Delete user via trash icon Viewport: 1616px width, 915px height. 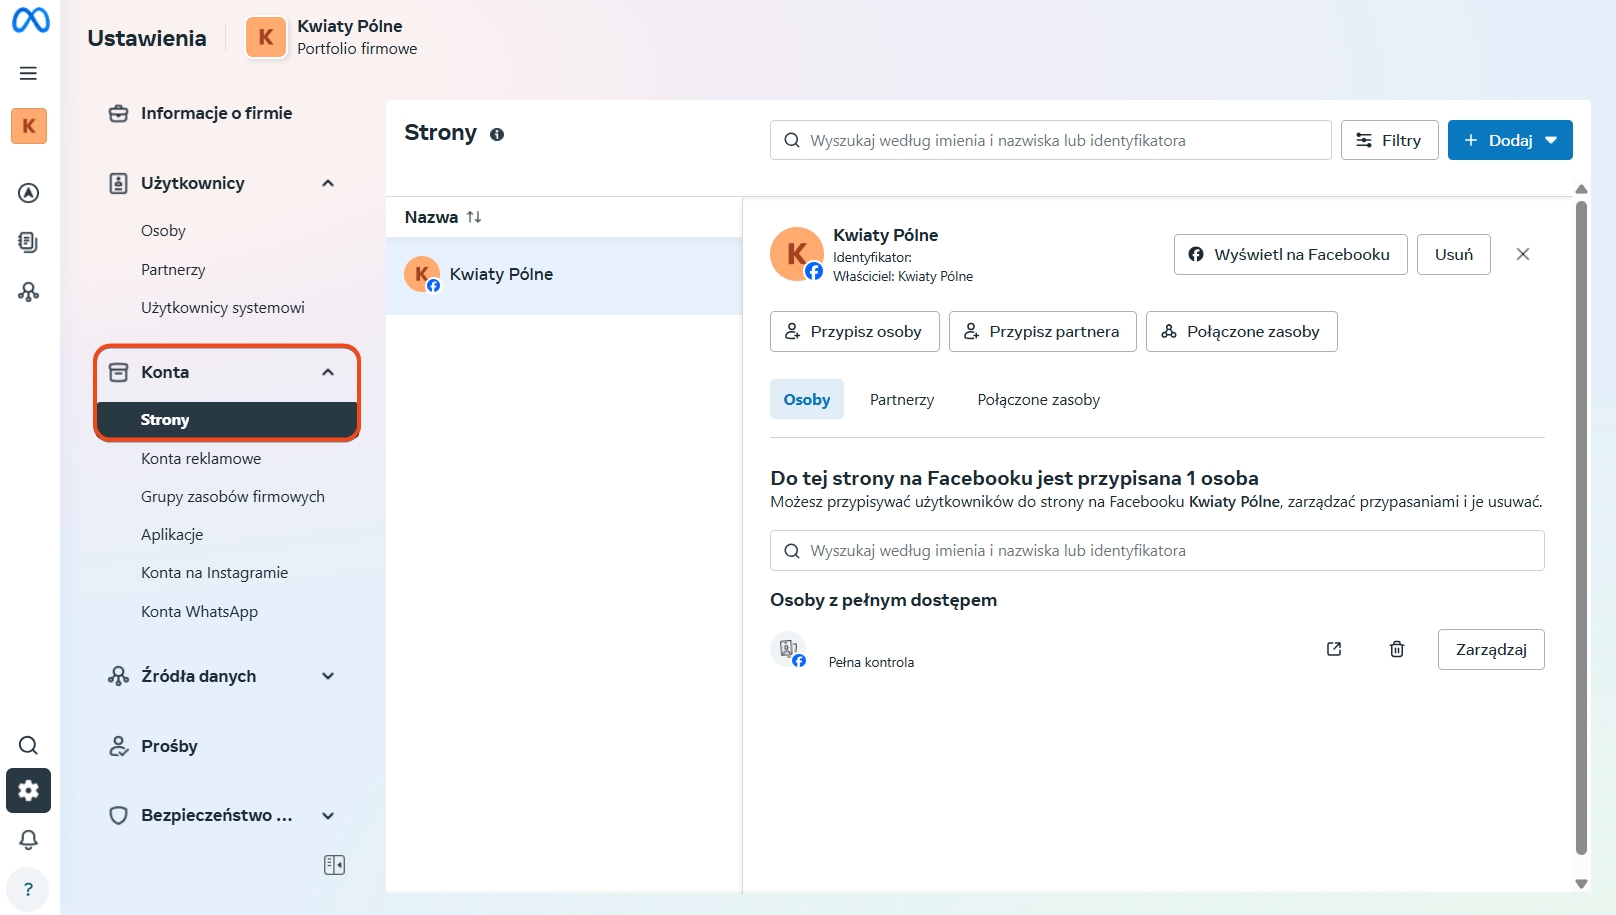click(1397, 649)
